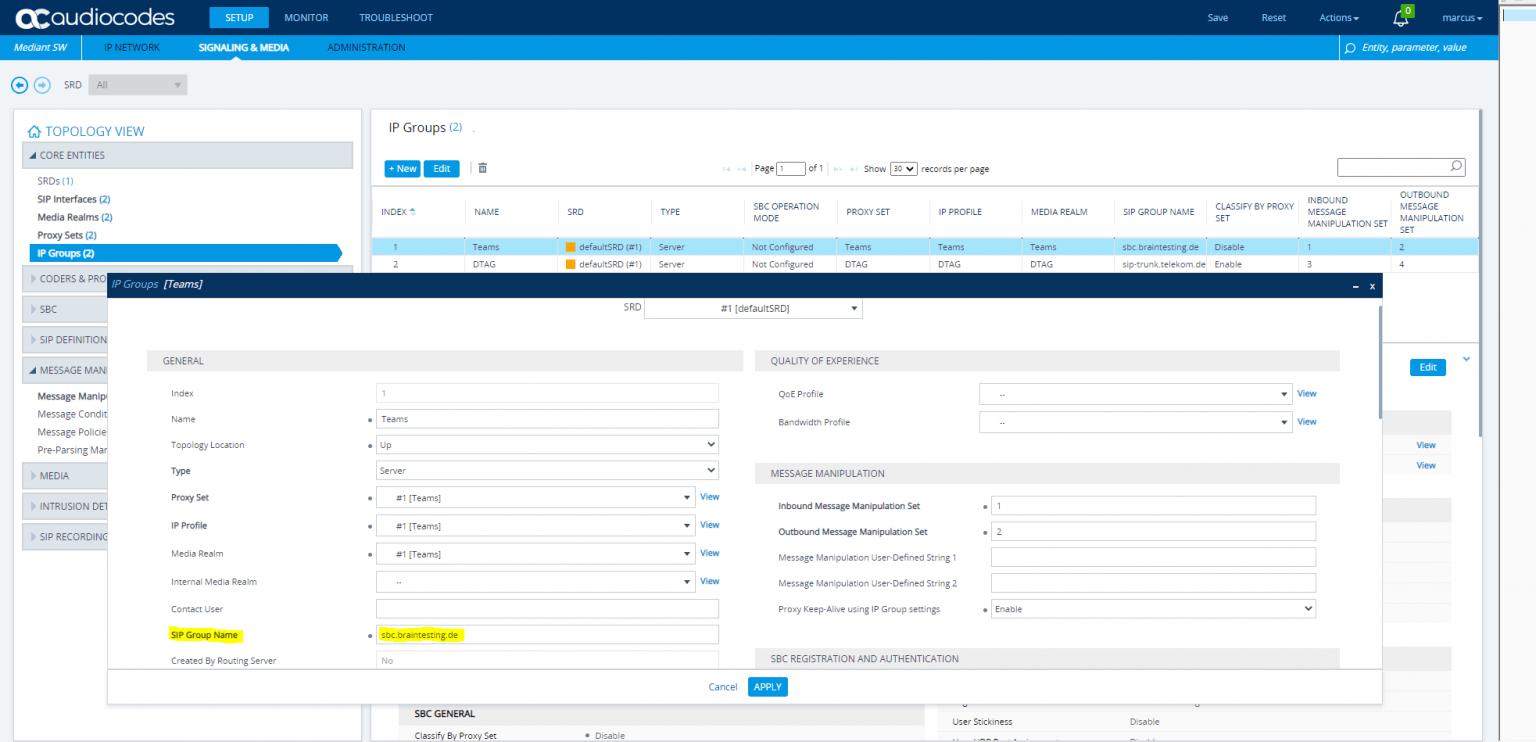Viewport: 1536px width, 742px height.
Task: Open the IP NETWORK tab
Action: [x=131, y=46]
